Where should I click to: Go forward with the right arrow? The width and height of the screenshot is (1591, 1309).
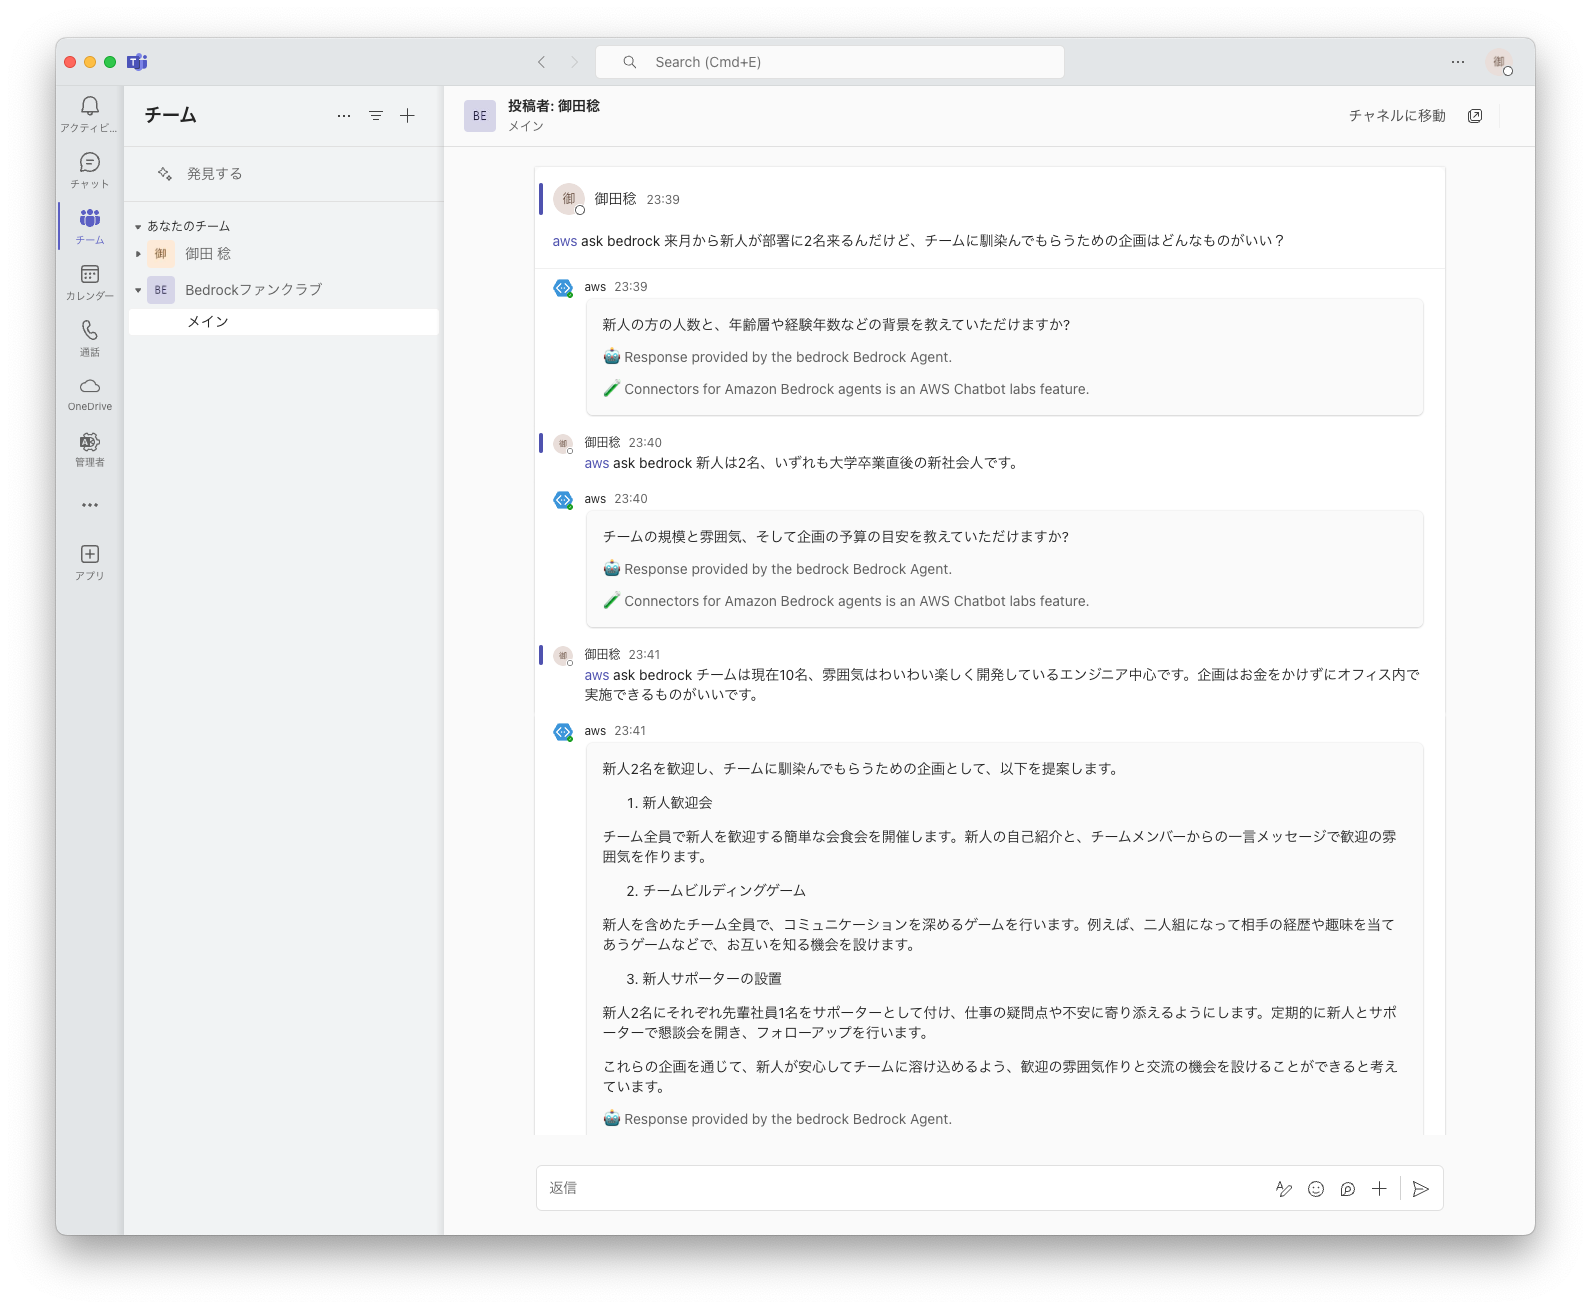point(574,62)
